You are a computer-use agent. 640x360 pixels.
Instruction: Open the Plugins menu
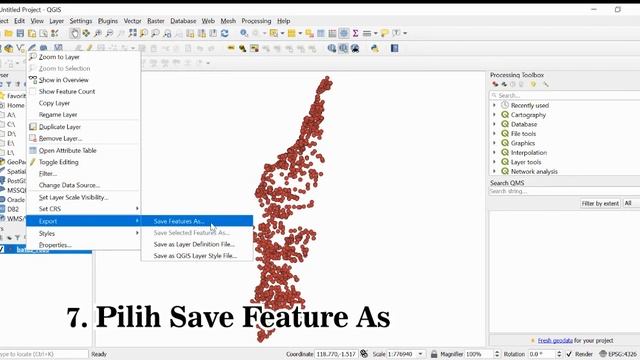(x=108, y=21)
